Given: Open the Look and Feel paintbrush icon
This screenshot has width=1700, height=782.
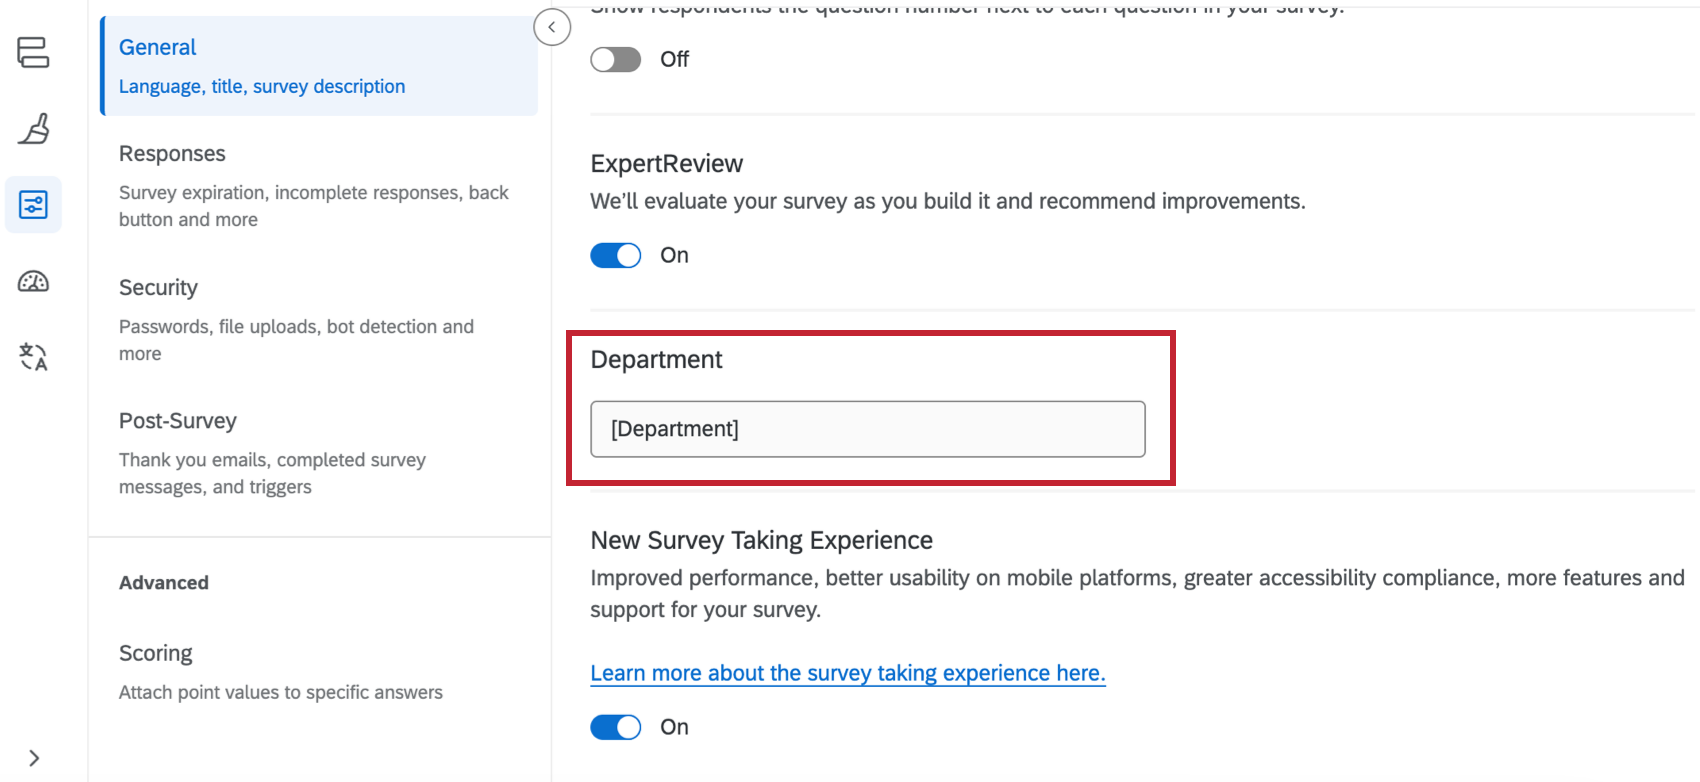Looking at the screenshot, I should [33, 128].
